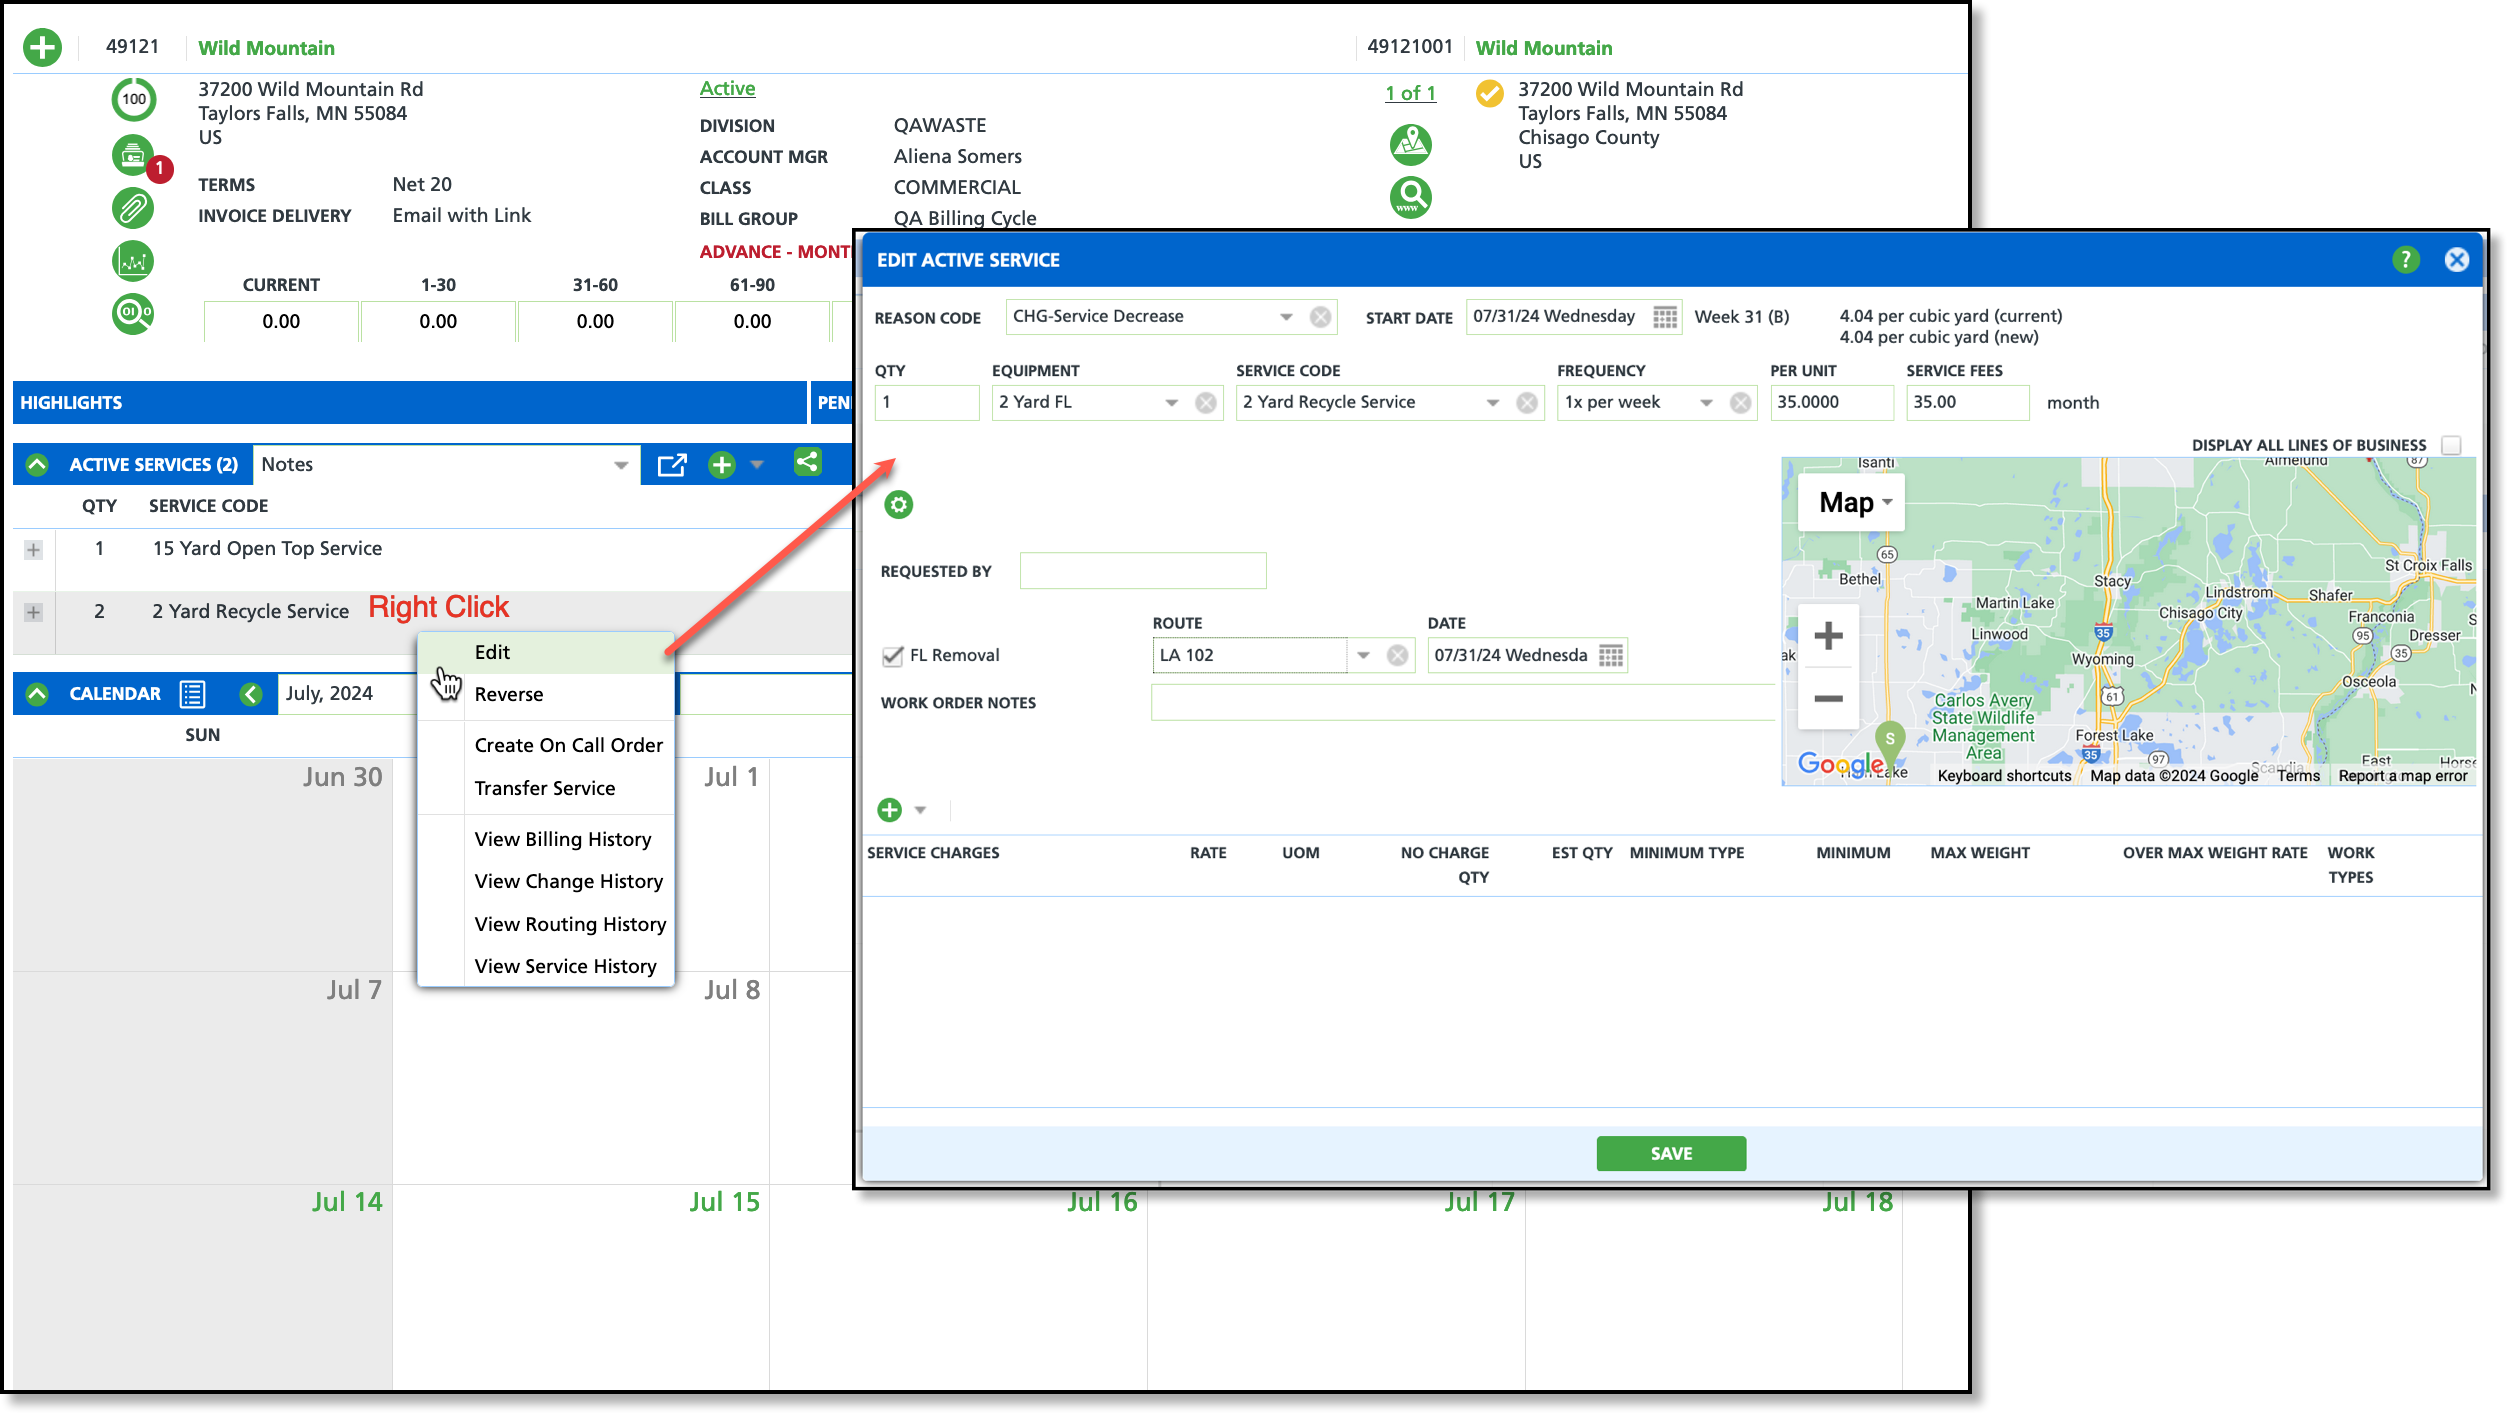Image resolution: width=2508 pixels, height=1420 pixels.
Task: Collapse the Active Services section toggle
Action: [37, 465]
